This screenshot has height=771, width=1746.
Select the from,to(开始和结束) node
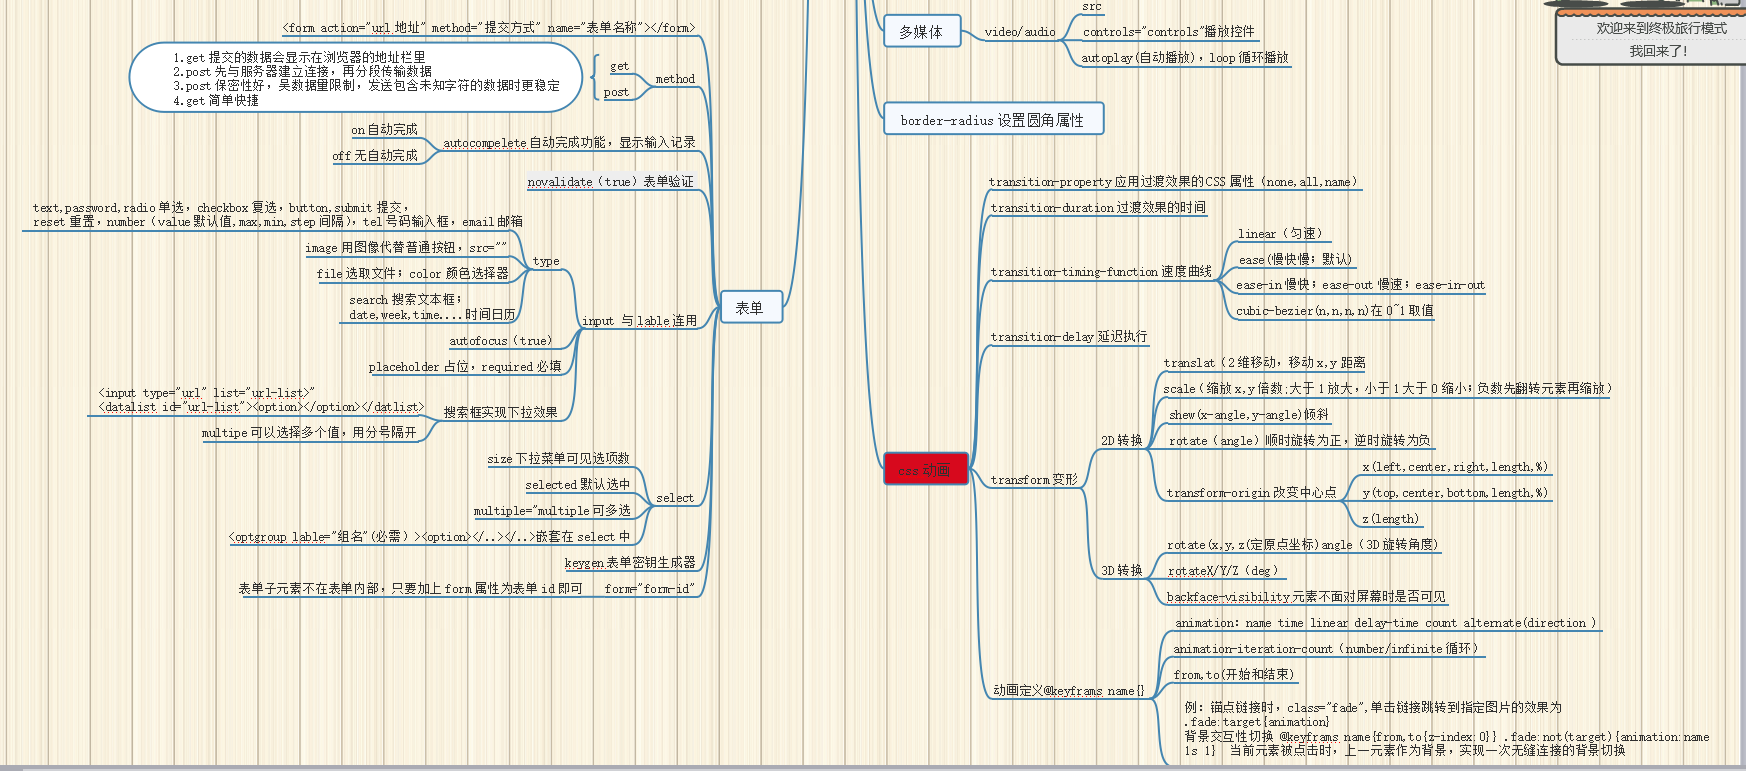click(1234, 675)
